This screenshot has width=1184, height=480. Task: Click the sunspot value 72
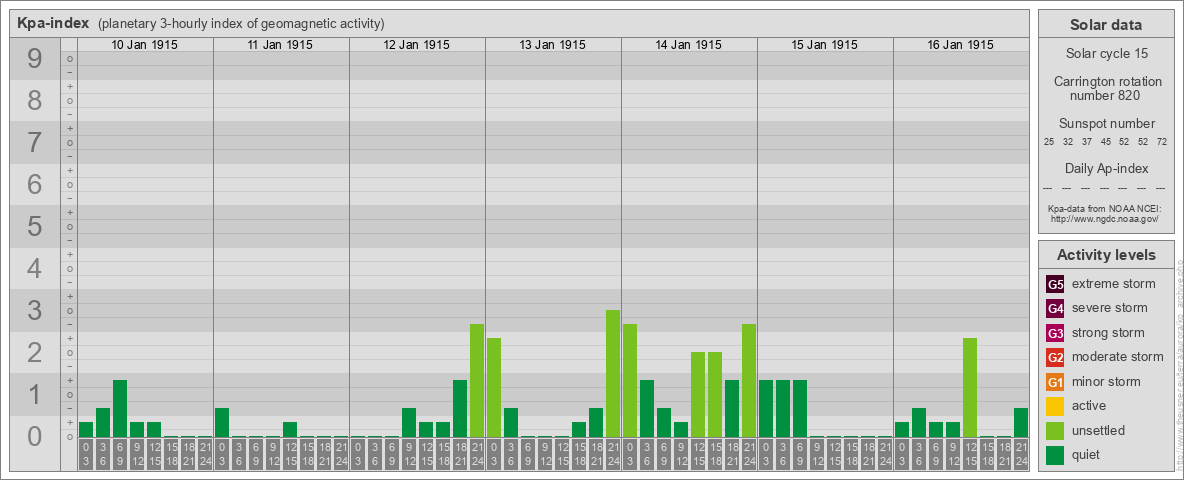pos(1161,142)
